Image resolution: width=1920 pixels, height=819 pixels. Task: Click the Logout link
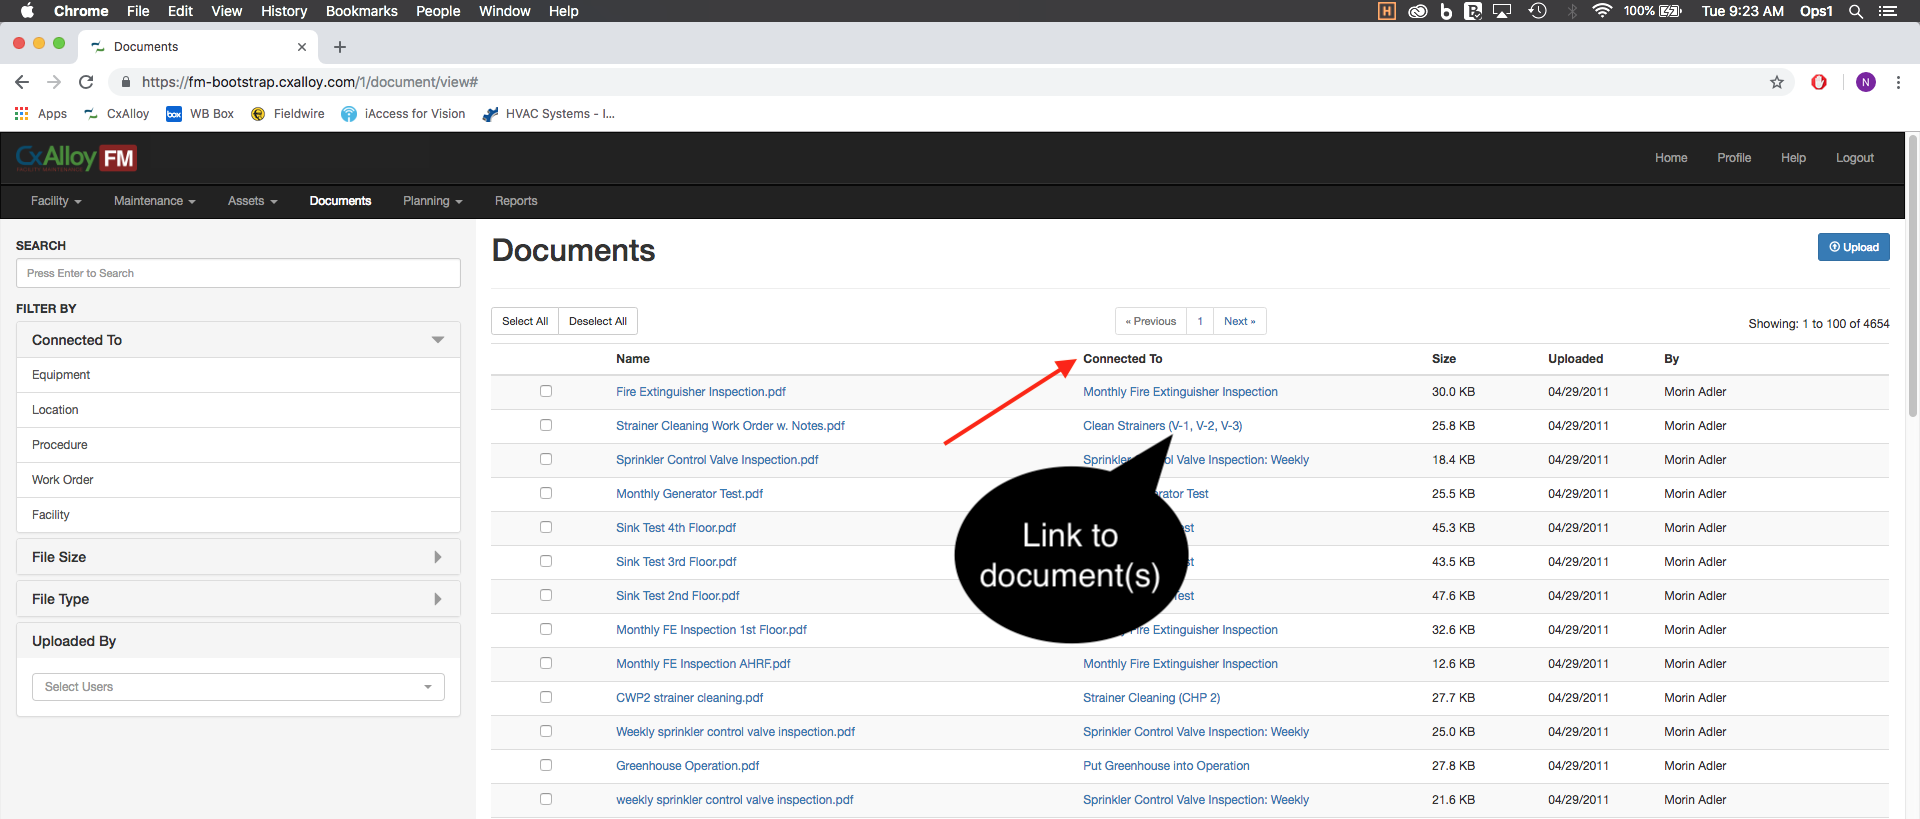[1854, 158]
